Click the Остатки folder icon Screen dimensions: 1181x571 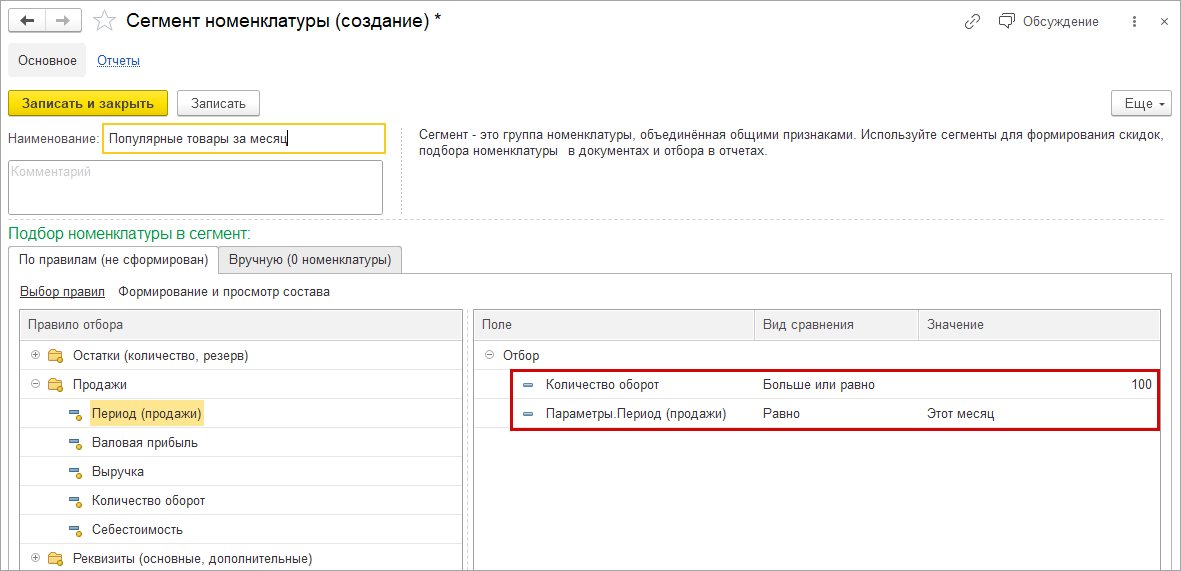click(x=55, y=355)
